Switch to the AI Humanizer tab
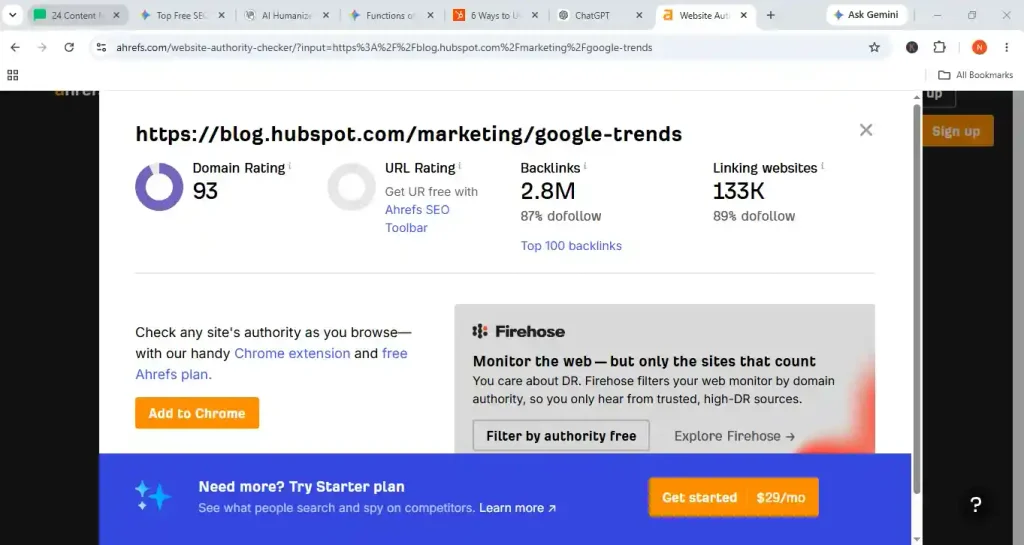Screen dimensions: 1024x545 click(x=286, y=15)
